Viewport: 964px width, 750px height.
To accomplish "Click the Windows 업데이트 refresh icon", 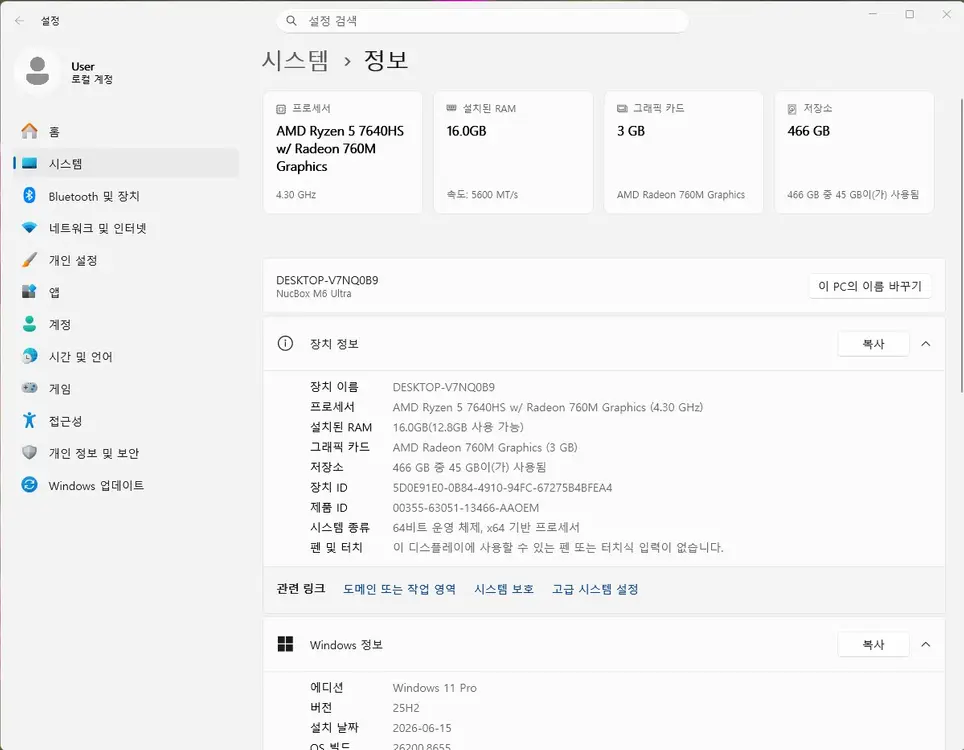I will click(29, 484).
